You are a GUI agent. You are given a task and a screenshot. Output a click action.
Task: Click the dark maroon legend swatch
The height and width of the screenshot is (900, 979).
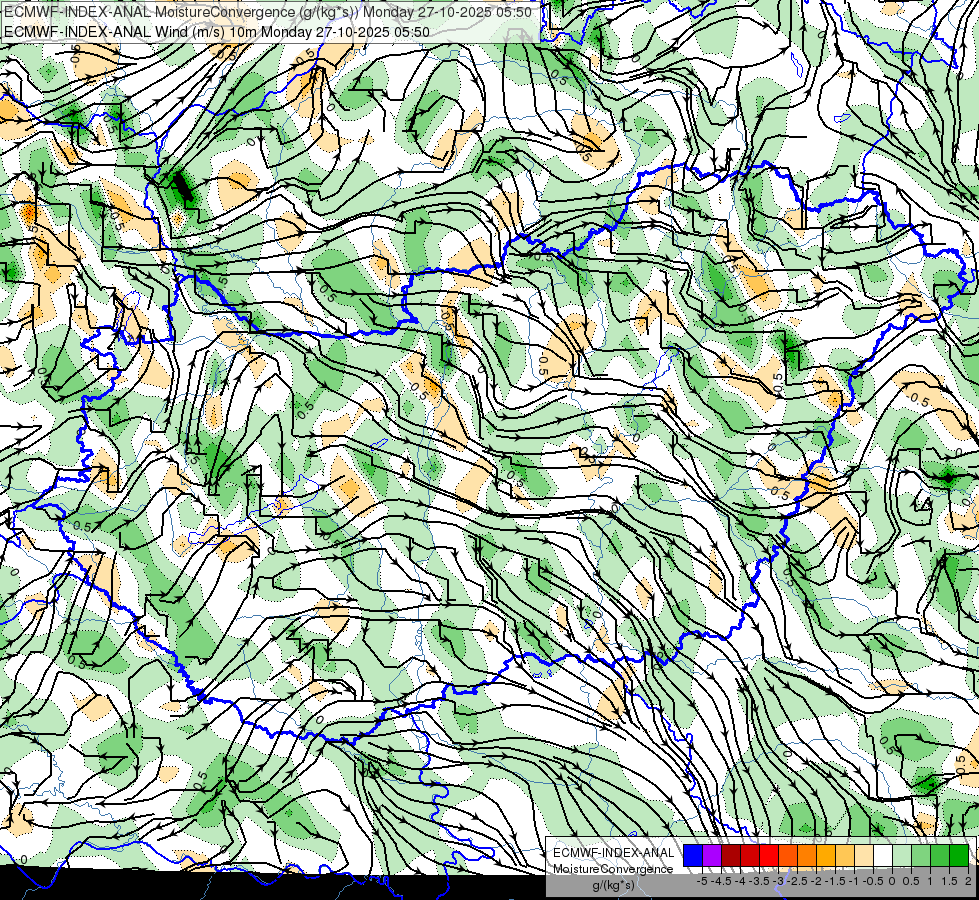pos(731,856)
